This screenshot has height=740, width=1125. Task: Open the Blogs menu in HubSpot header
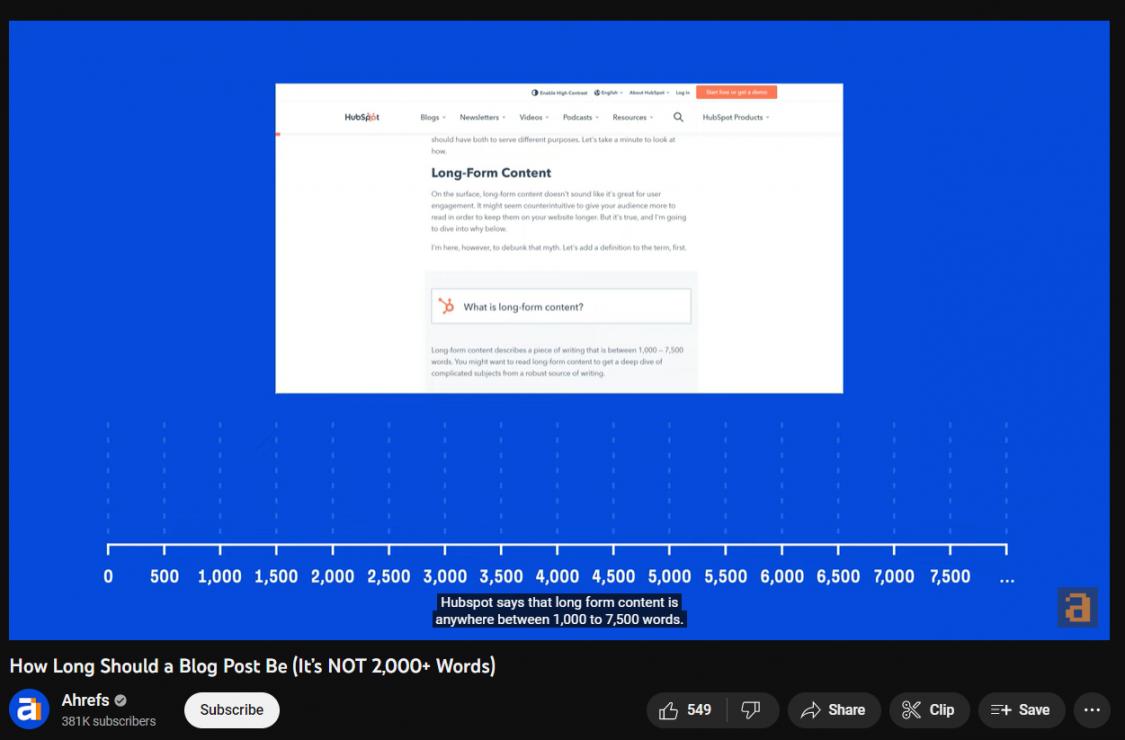click(x=433, y=117)
